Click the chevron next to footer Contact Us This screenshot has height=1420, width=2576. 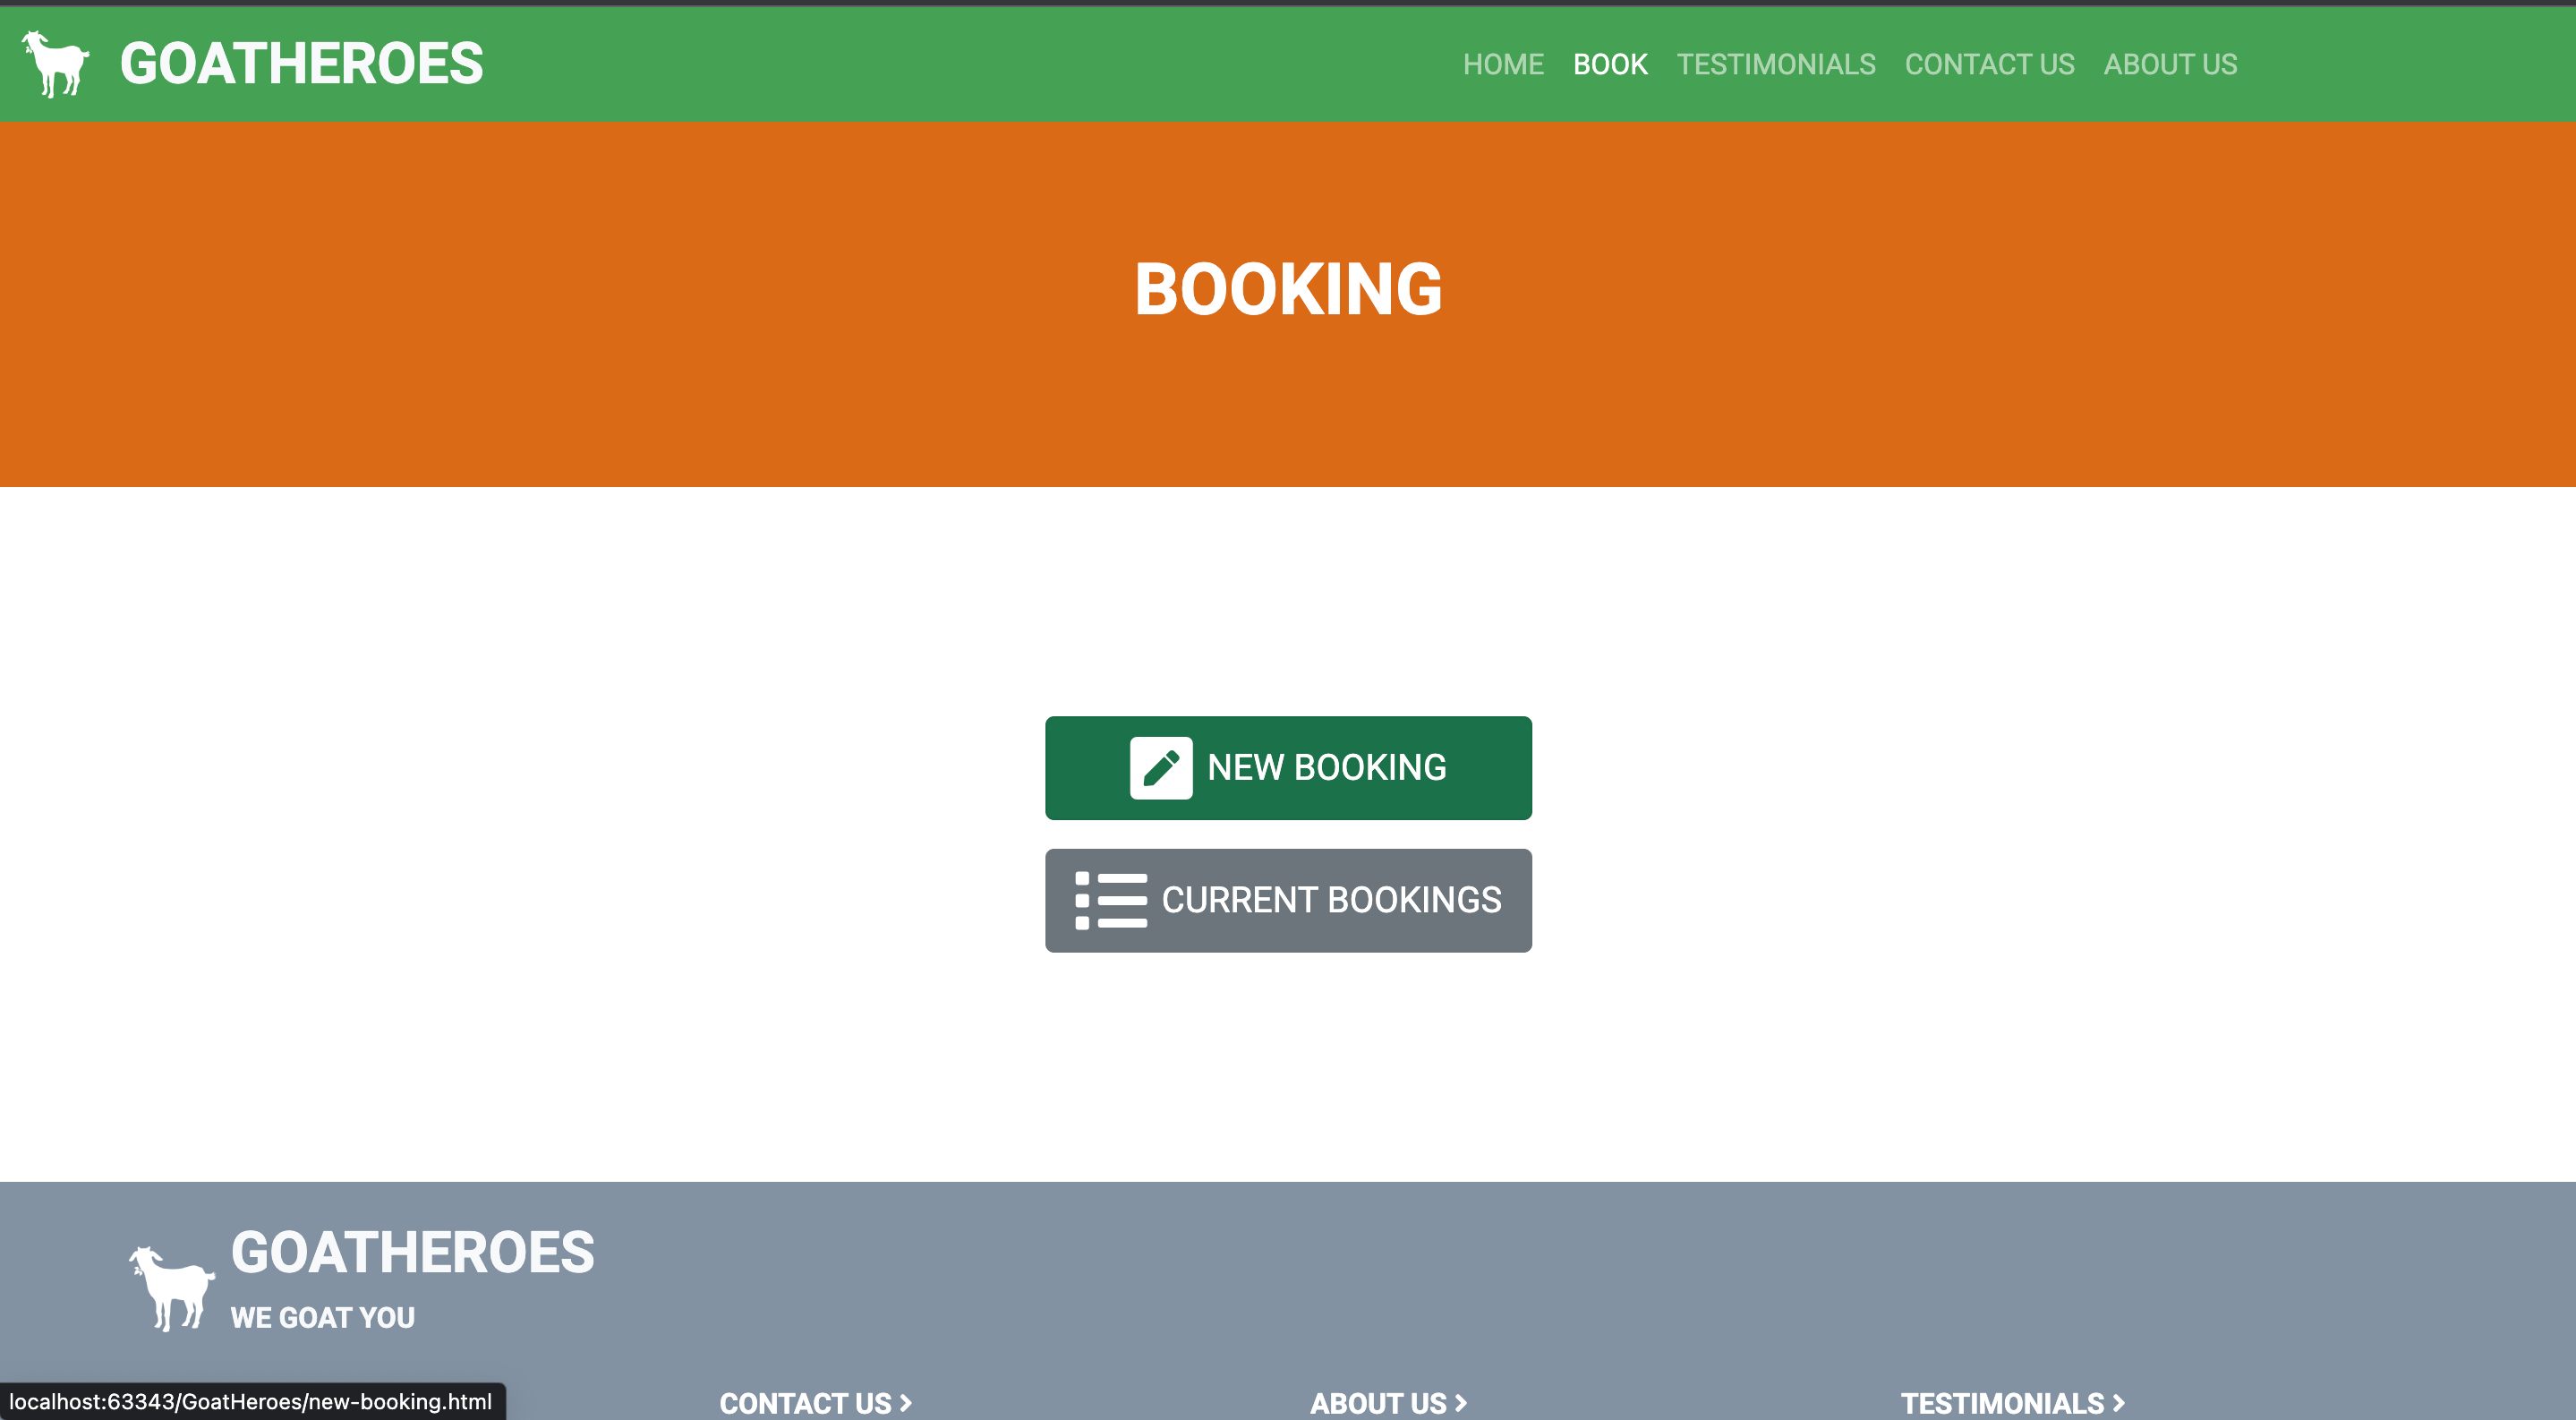(906, 1402)
